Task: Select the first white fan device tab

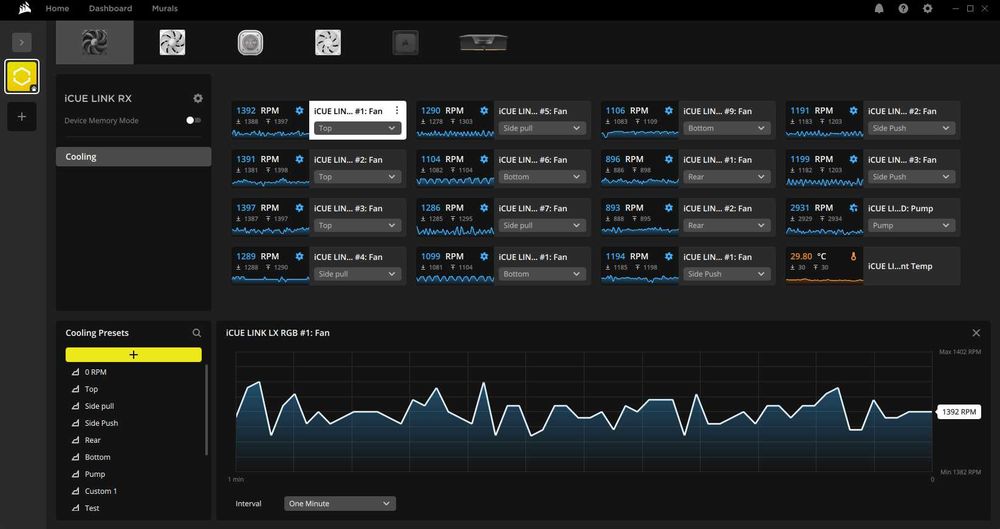Action: tap(172, 42)
